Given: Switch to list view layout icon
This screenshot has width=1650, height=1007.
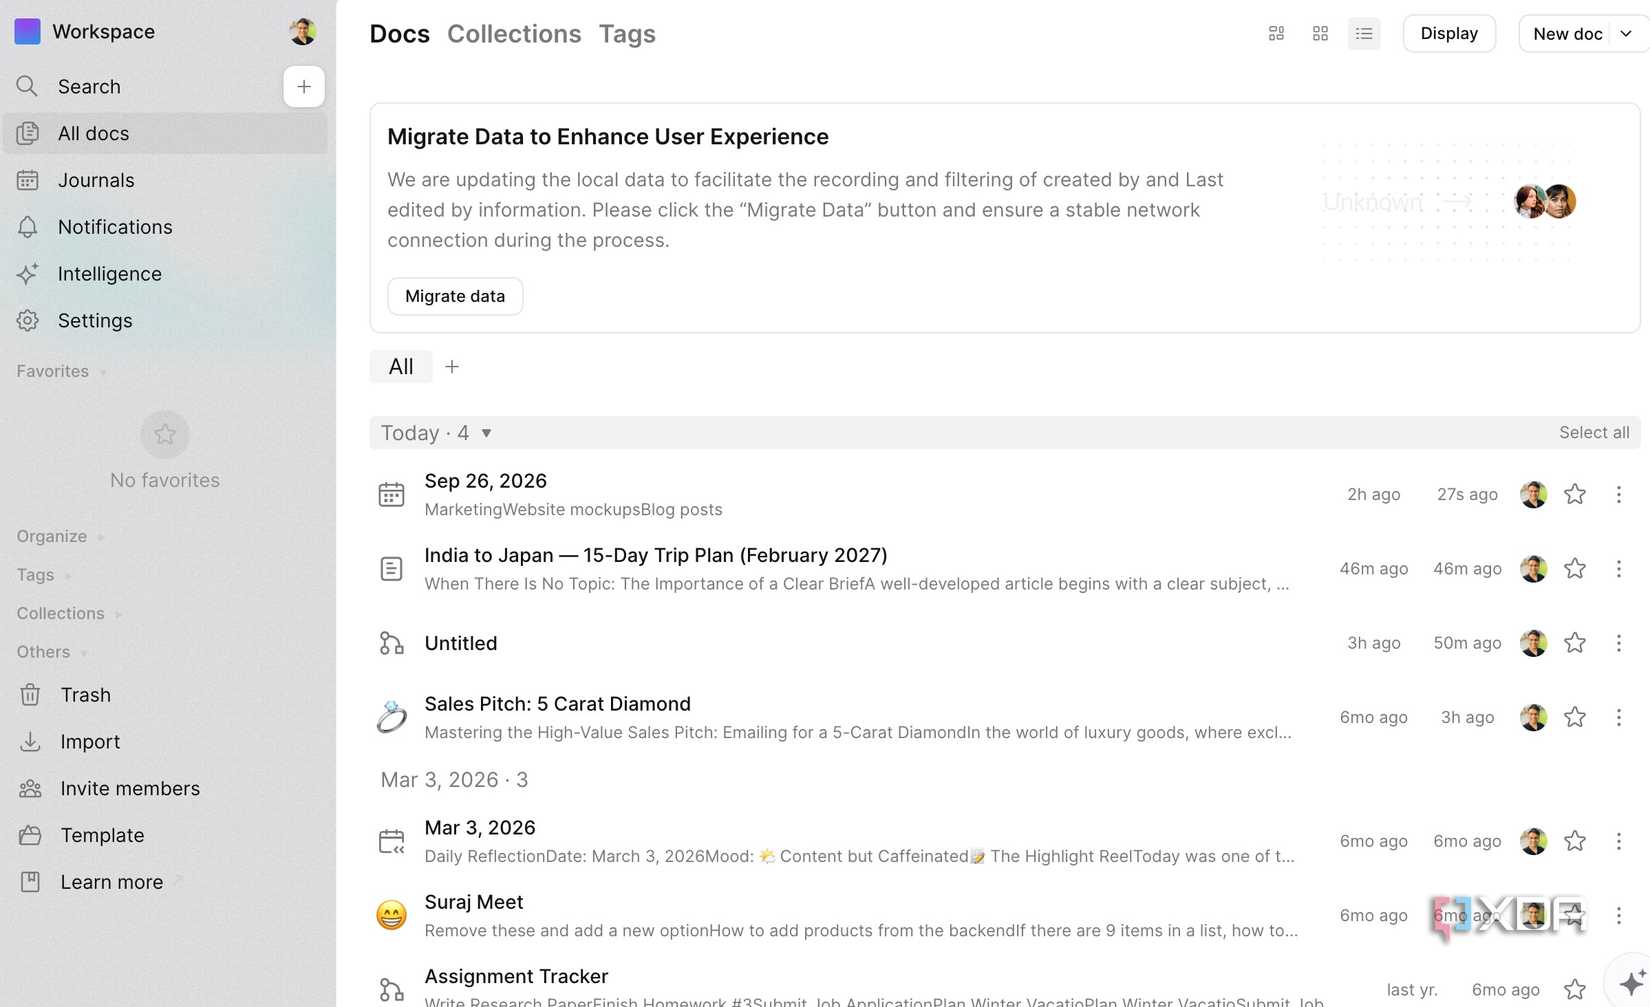Looking at the screenshot, I should (1364, 34).
